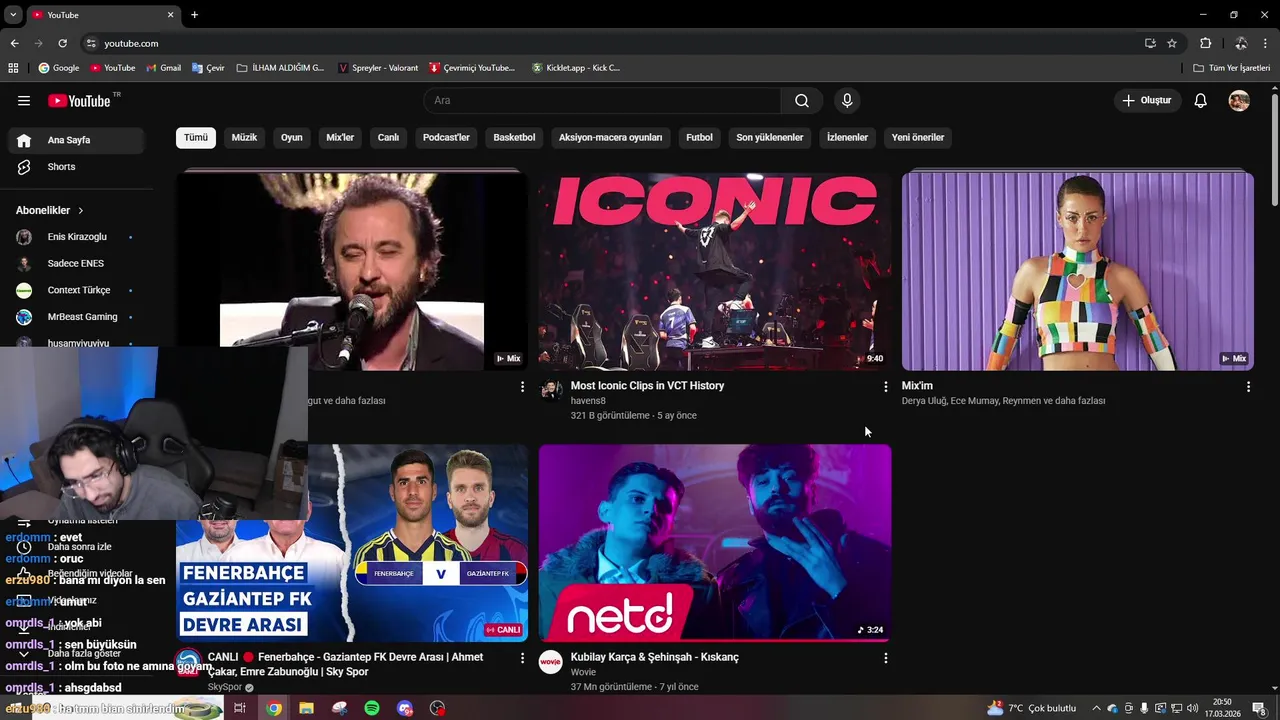Click the youtube.com address bar

tap(610, 43)
